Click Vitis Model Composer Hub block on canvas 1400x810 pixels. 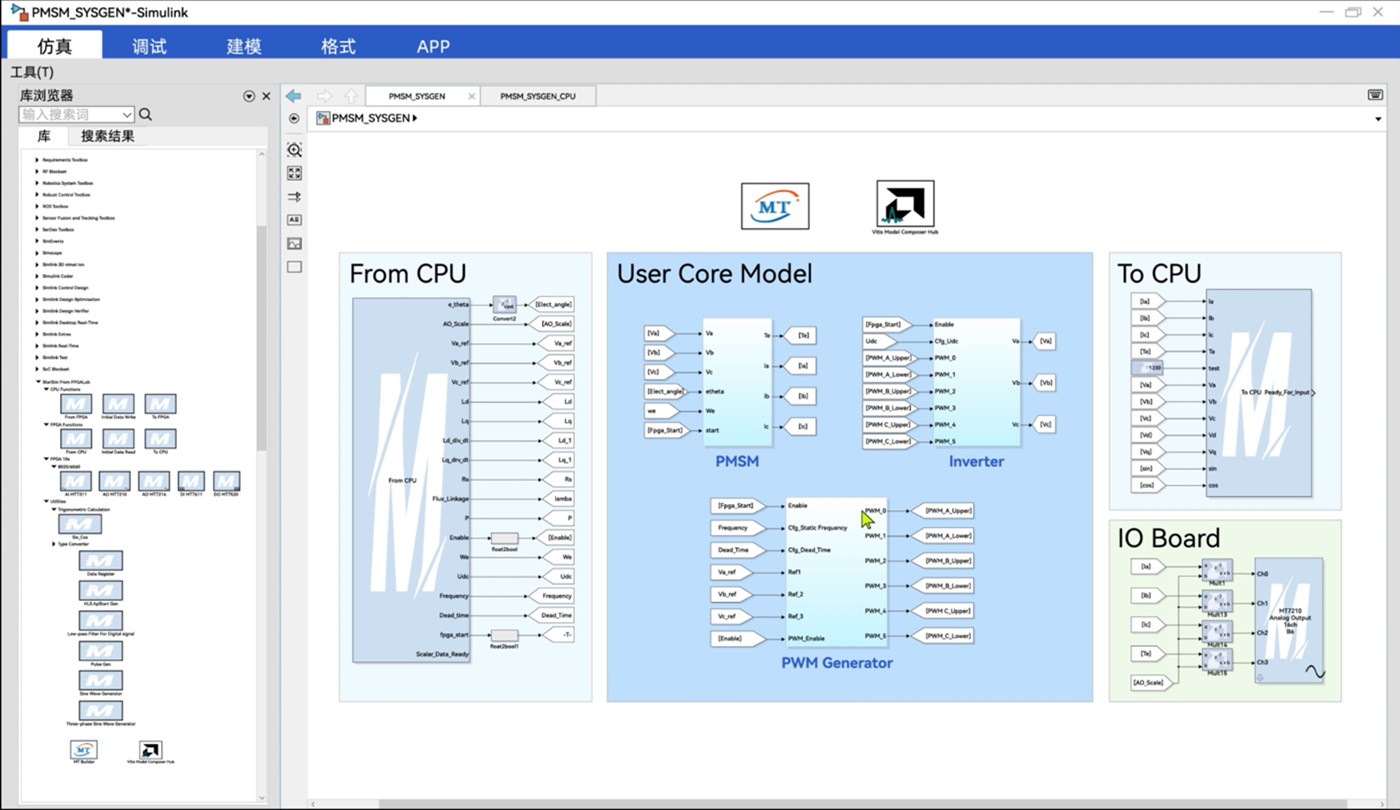(x=905, y=204)
